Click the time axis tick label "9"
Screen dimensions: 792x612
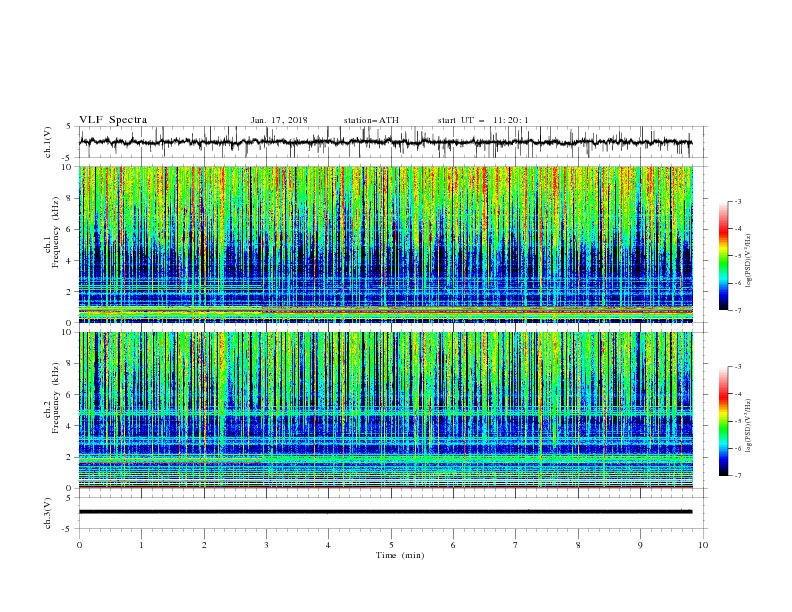pyautogui.click(x=640, y=545)
